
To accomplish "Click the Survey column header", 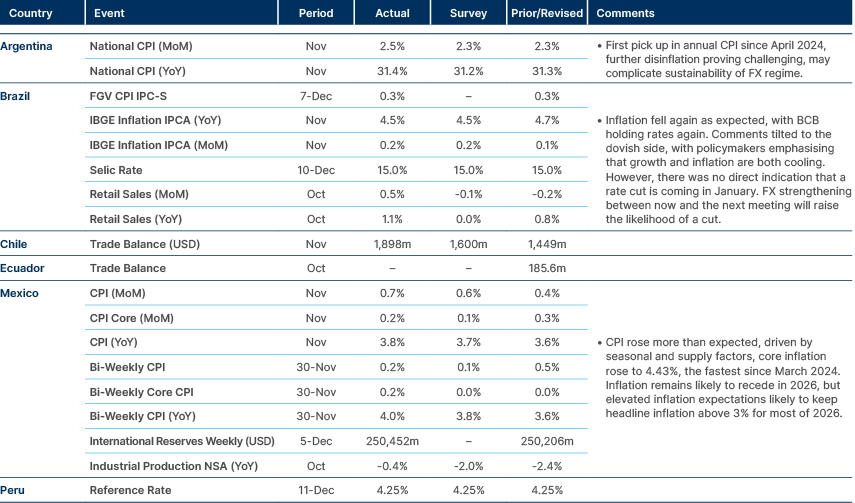I will (x=468, y=13).
